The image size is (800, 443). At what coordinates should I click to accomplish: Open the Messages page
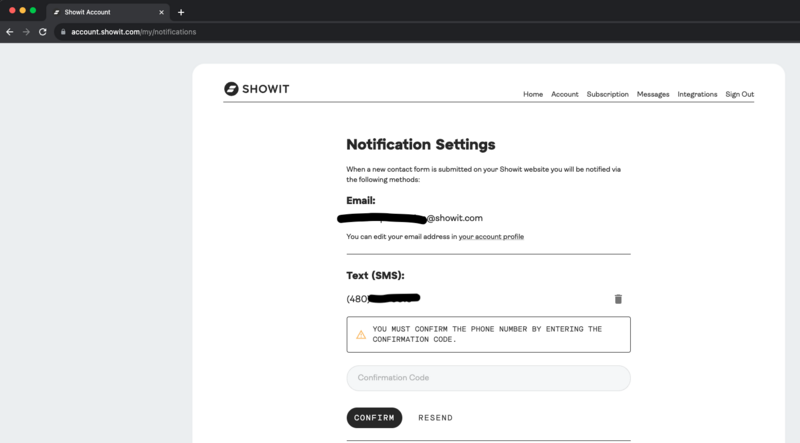[653, 94]
